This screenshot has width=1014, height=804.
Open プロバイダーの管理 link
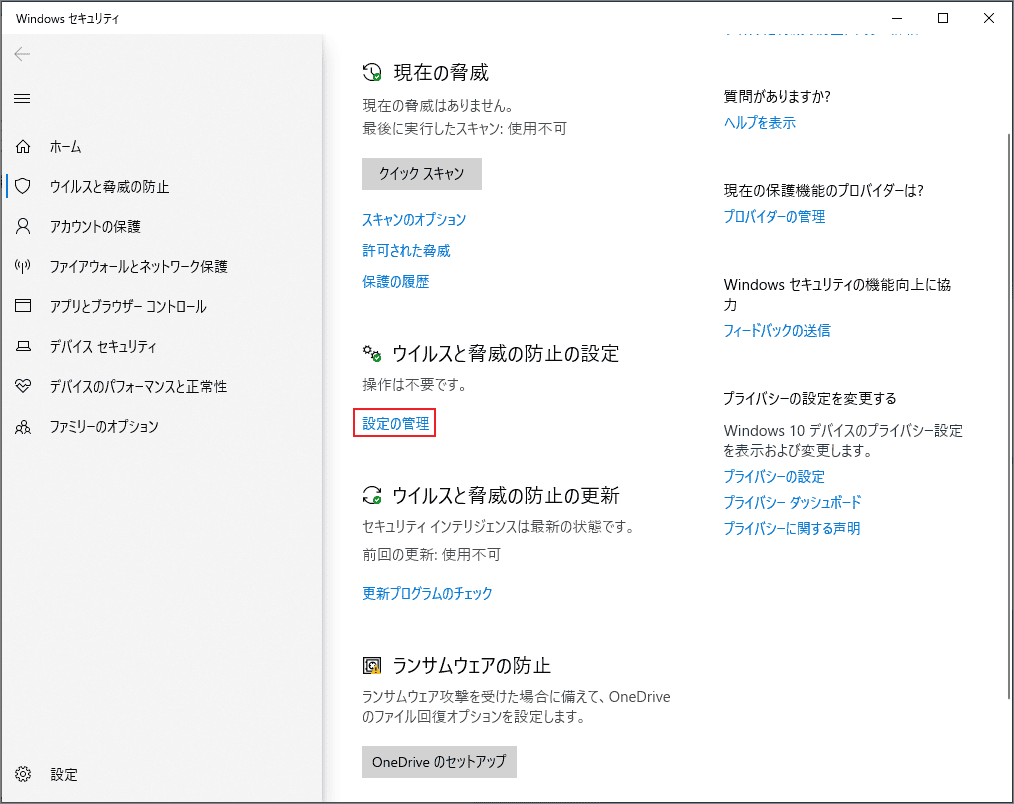(774, 216)
